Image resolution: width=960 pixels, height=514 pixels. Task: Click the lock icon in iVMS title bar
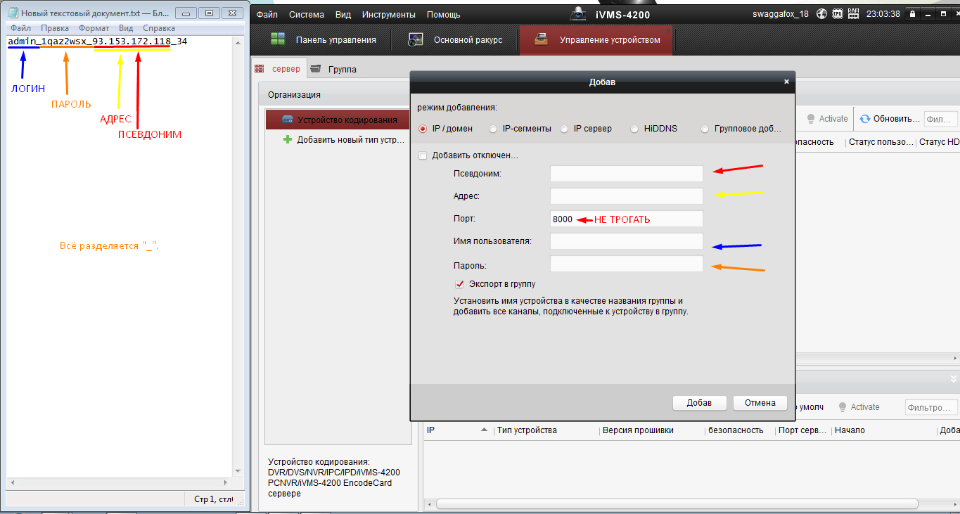tap(912, 13)
